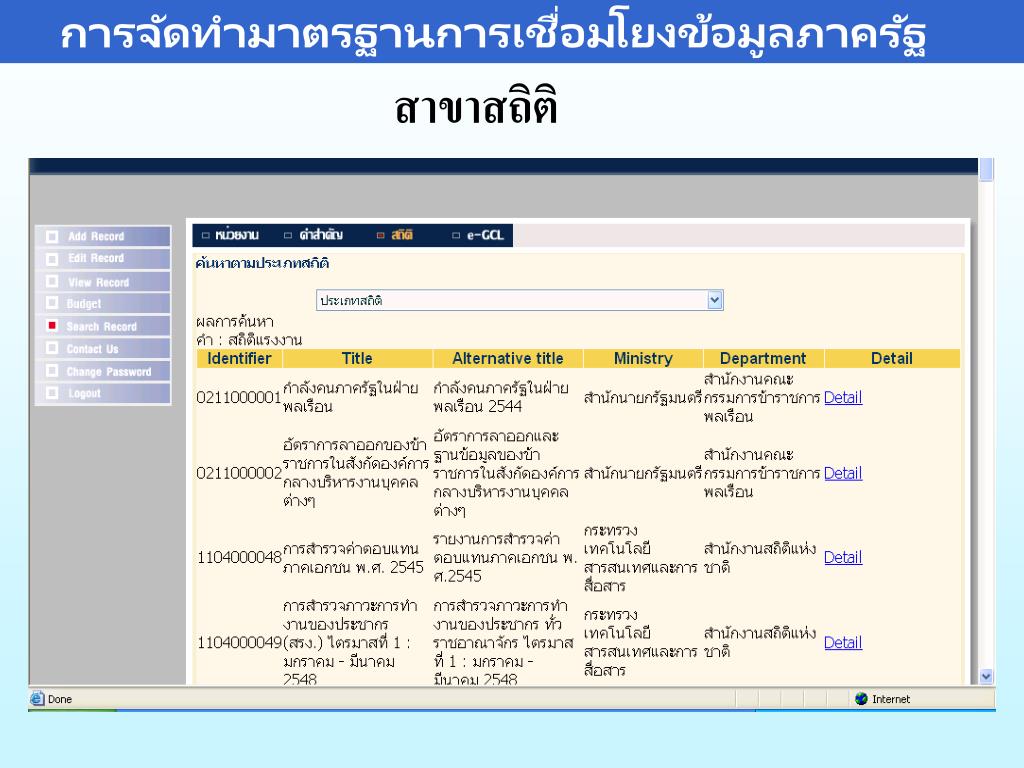The image size is (1024, 768).
Task: Switch to the หน่วยงาน tab
Action: (x=231, y=235)
